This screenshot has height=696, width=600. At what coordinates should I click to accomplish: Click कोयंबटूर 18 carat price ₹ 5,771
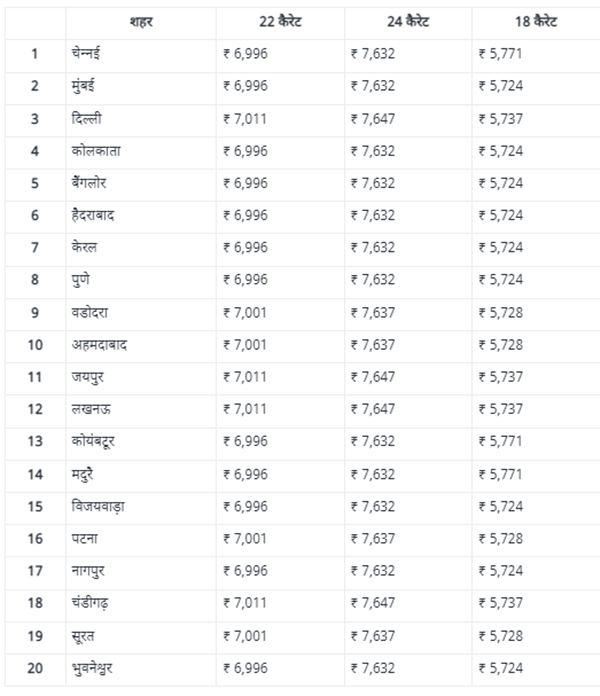[x=500, y=441]
